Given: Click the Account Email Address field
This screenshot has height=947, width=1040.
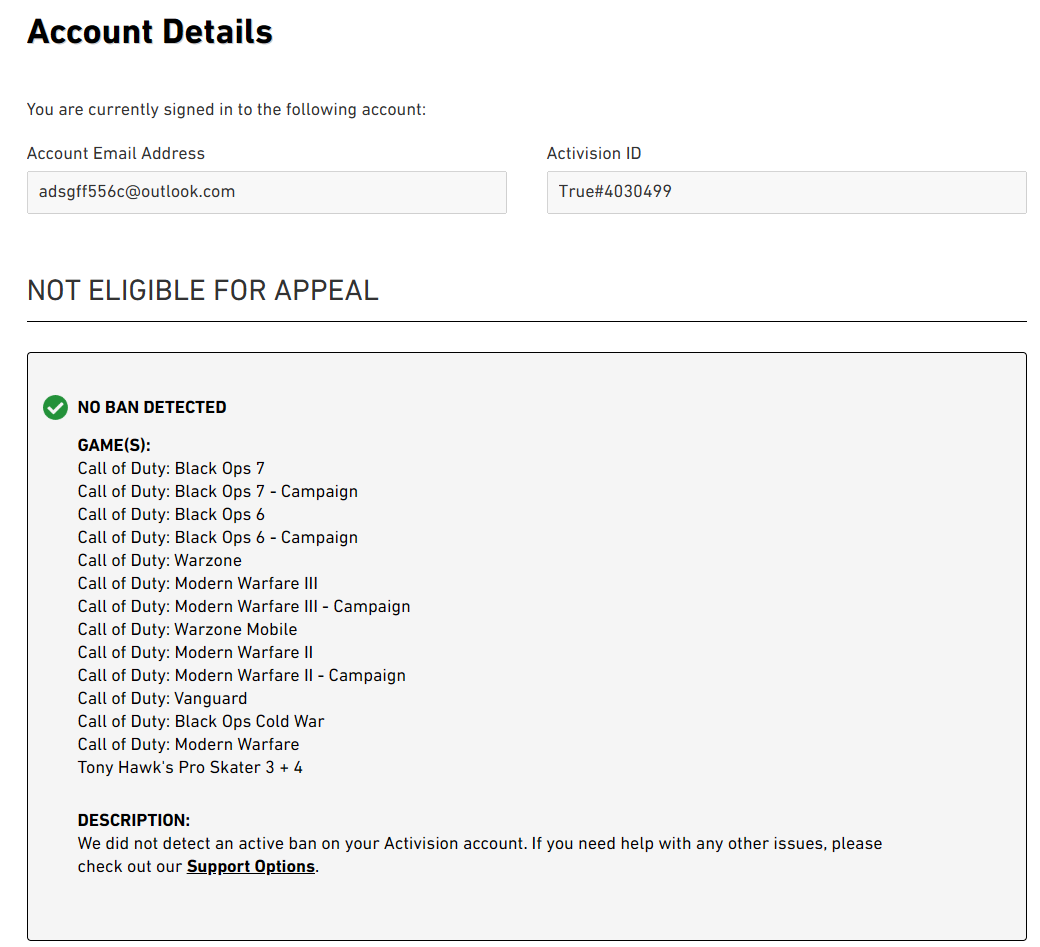Looking at the screenshot, I should tap(266, 192).
